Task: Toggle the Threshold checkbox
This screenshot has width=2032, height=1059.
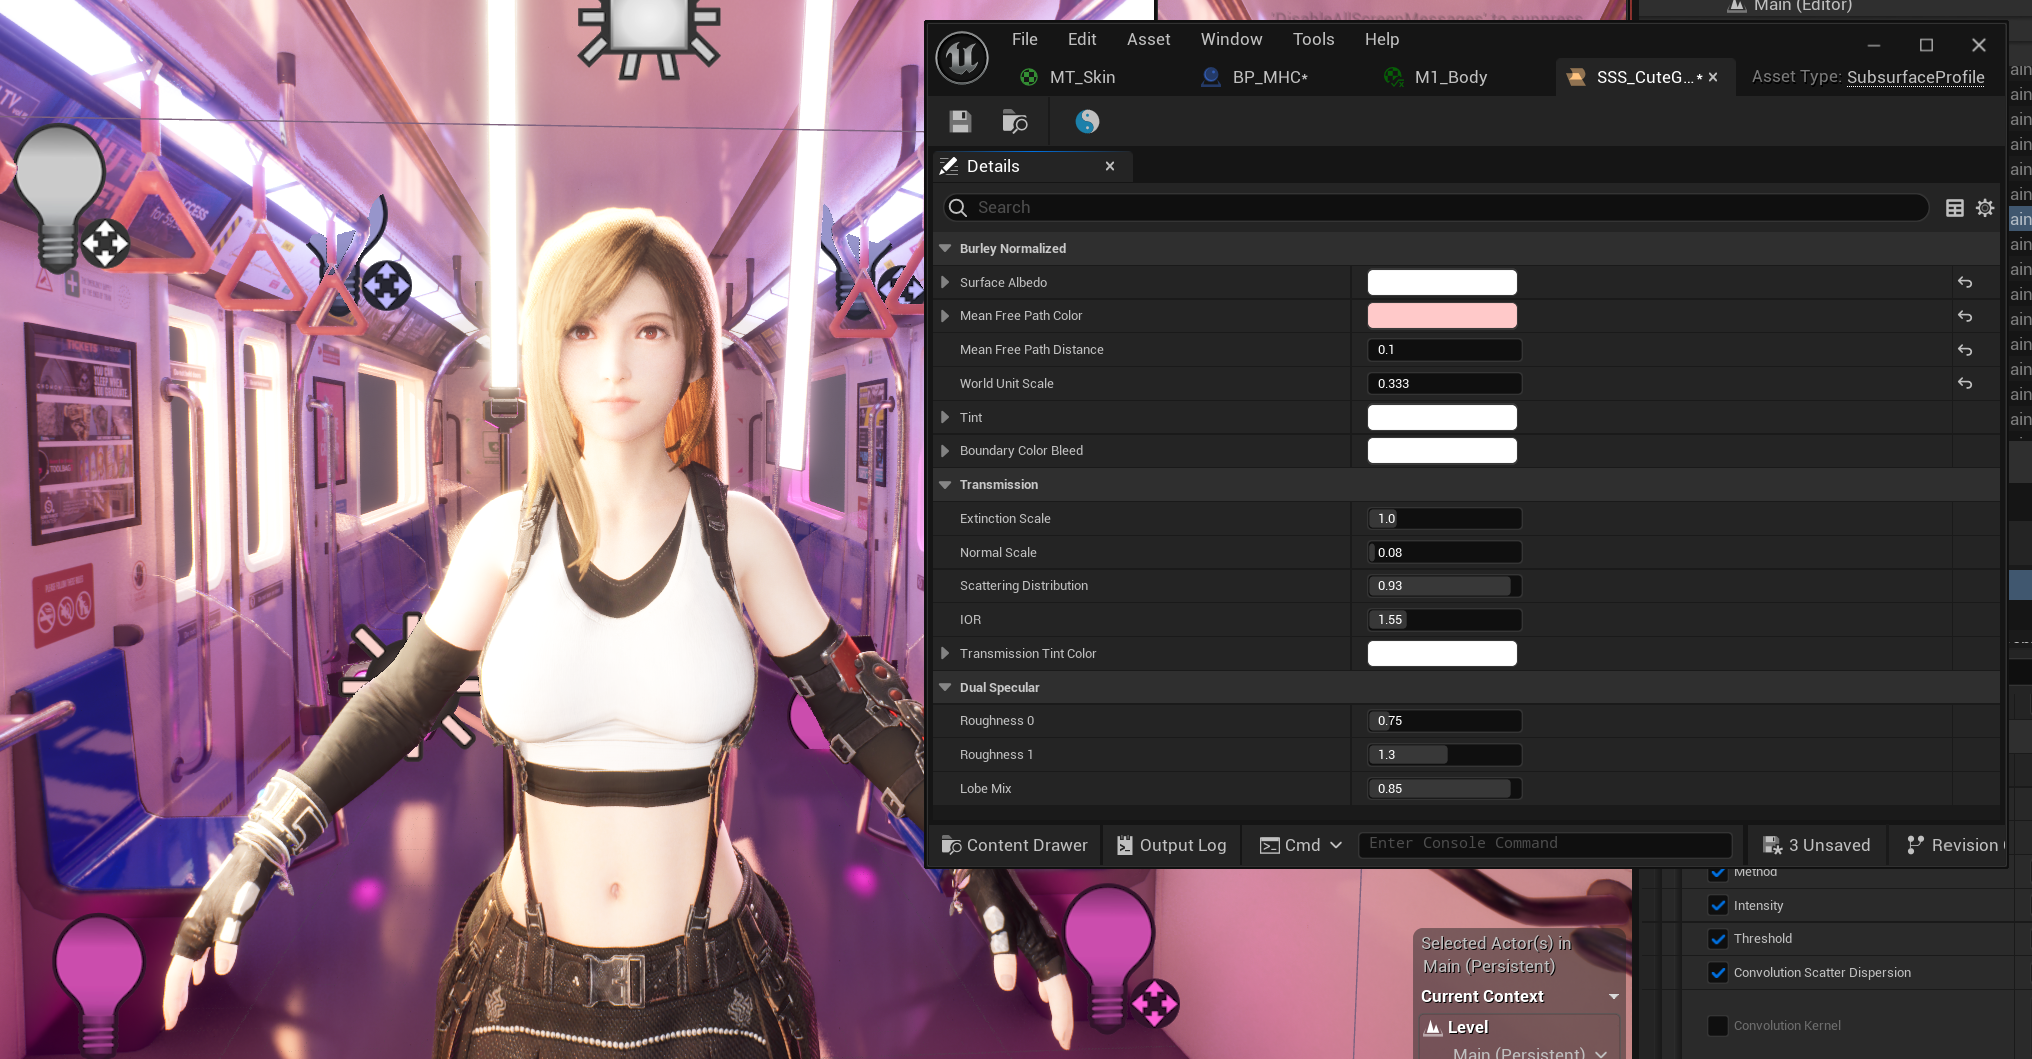Action: pos(1718,939)
